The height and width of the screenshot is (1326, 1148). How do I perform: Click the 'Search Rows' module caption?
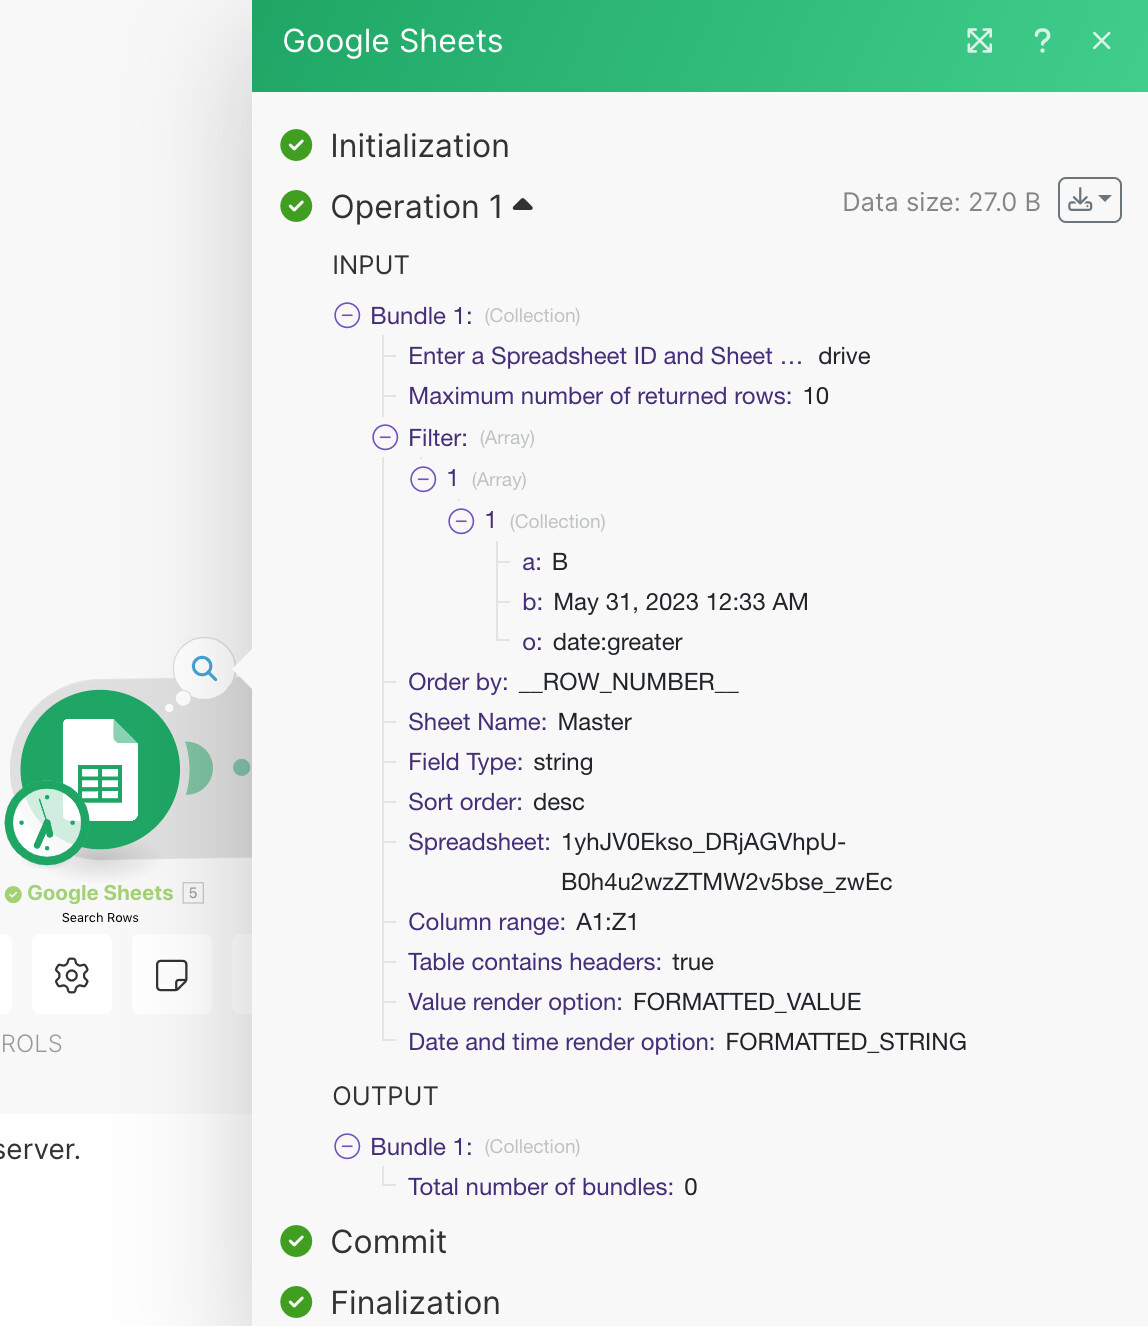pyautogui.click(x=100, y=918)
